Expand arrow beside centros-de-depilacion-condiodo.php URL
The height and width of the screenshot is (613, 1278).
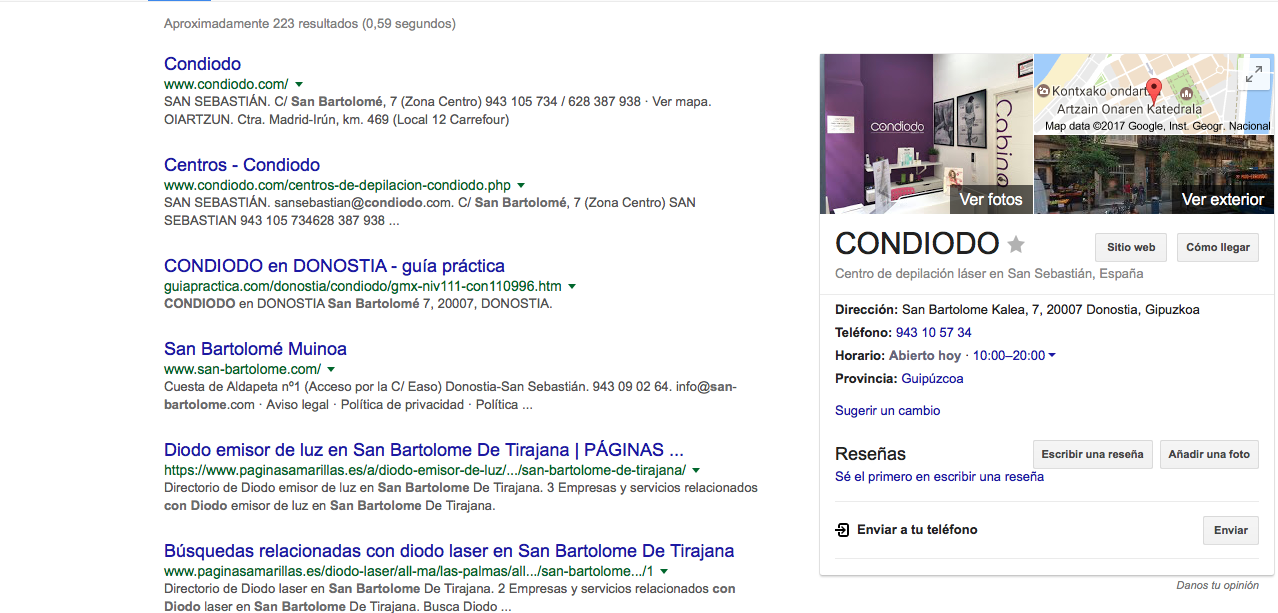521,186
